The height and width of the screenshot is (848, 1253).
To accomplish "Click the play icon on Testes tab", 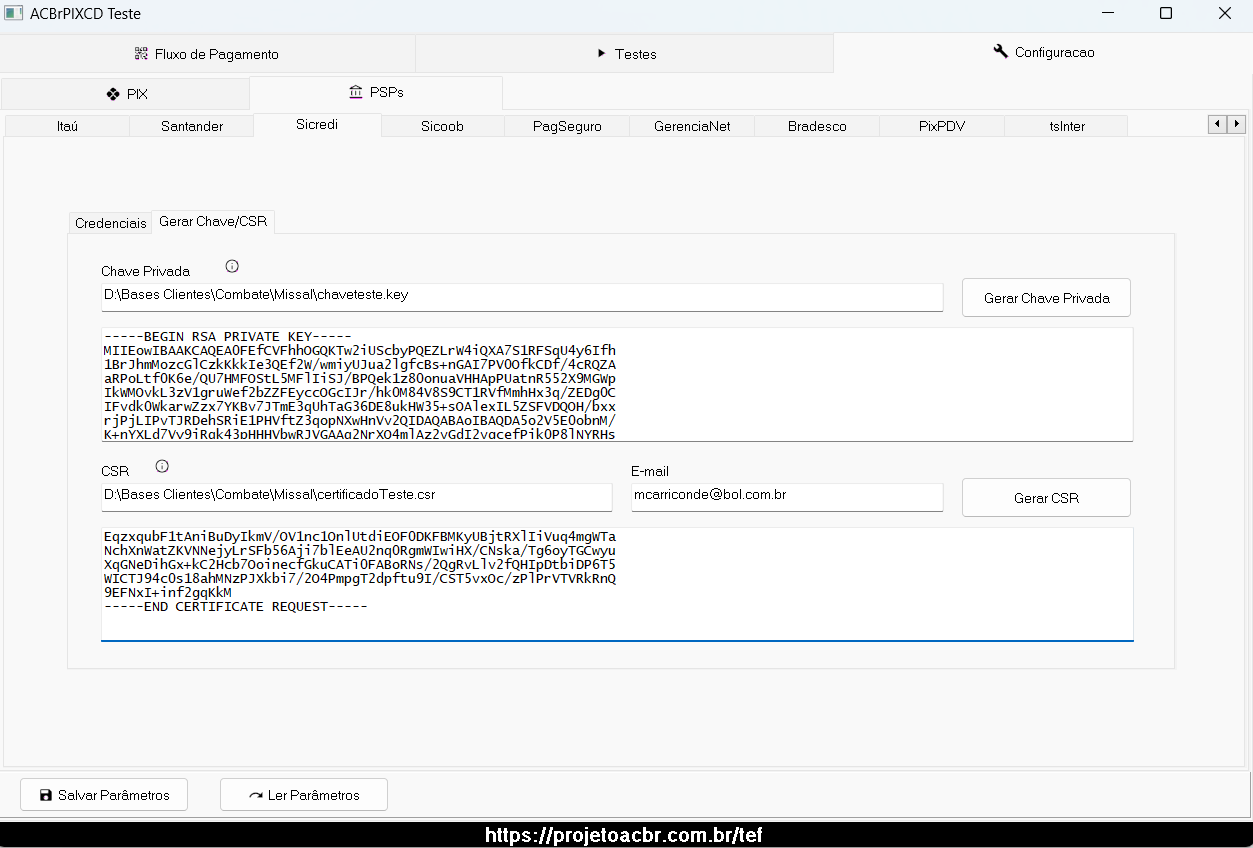I will 602,53.
